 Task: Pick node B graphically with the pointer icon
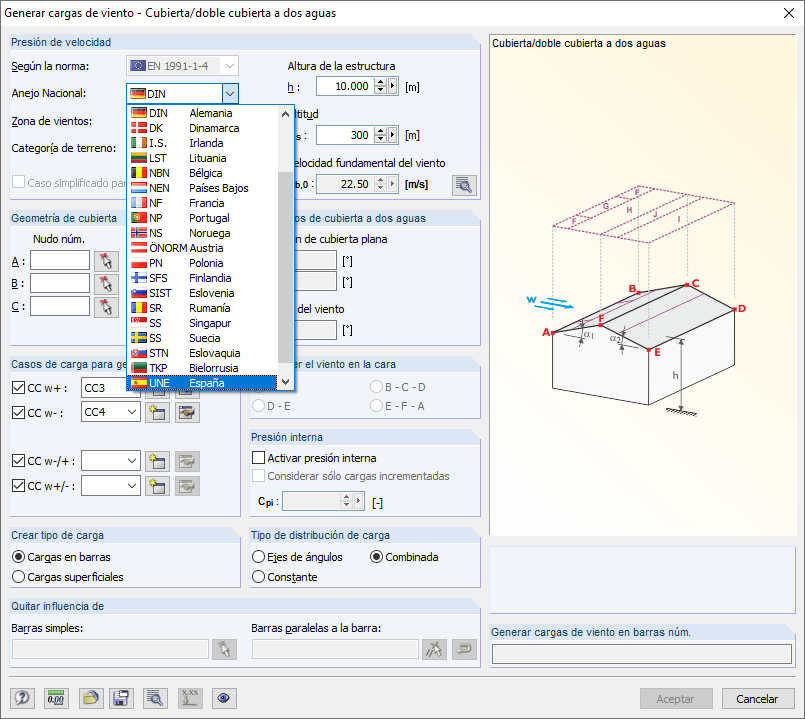[106, 283]
